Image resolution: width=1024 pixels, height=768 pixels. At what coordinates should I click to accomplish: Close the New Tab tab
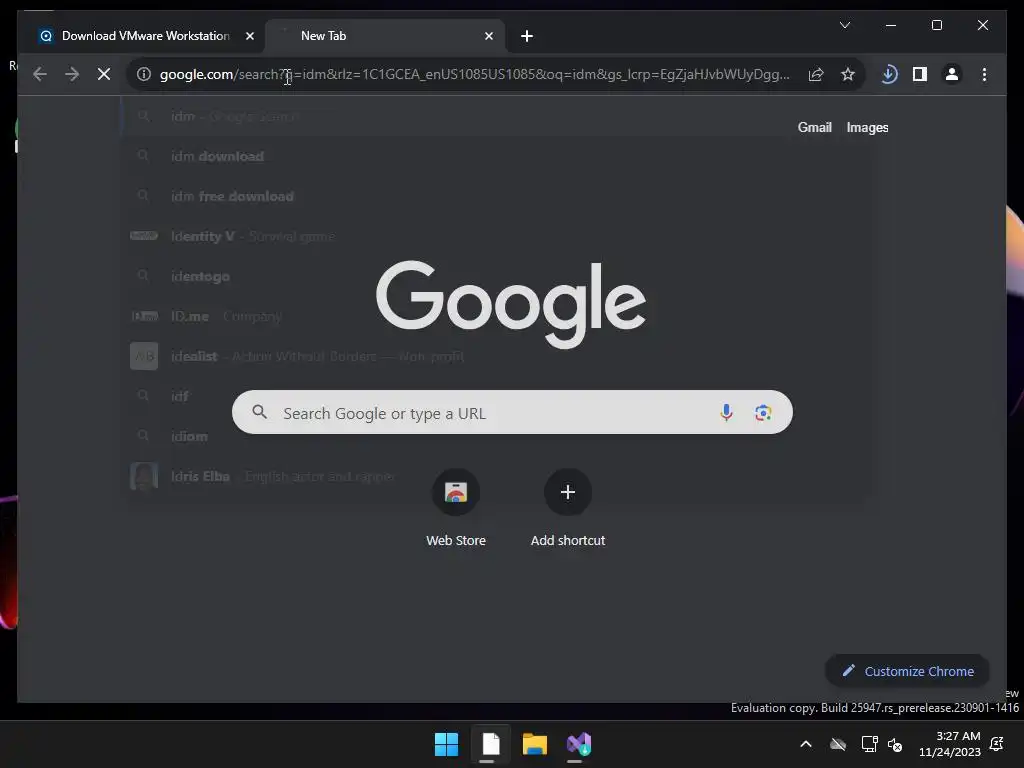point(489,36)
